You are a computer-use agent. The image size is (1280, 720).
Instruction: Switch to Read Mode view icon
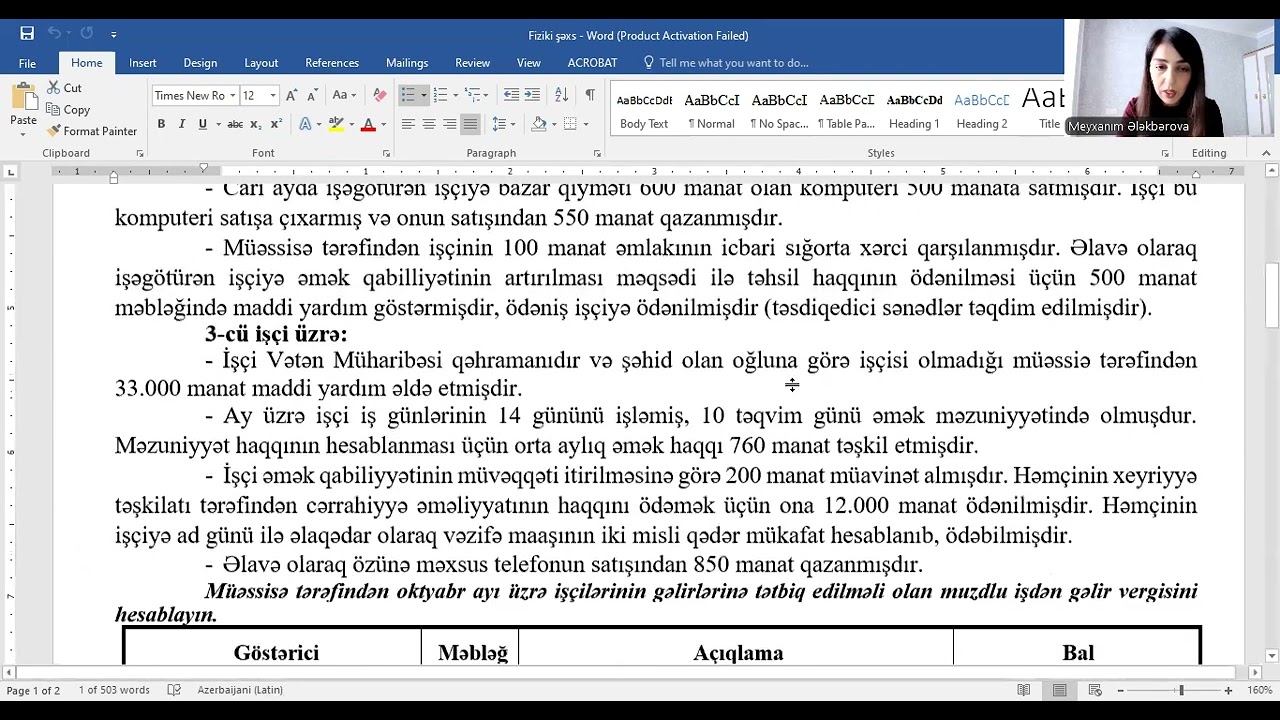click(1024, 690)
